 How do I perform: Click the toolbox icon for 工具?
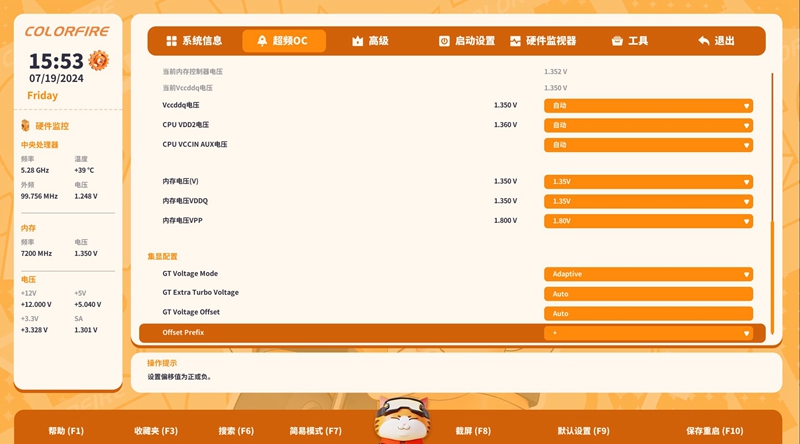pos(617,41)
